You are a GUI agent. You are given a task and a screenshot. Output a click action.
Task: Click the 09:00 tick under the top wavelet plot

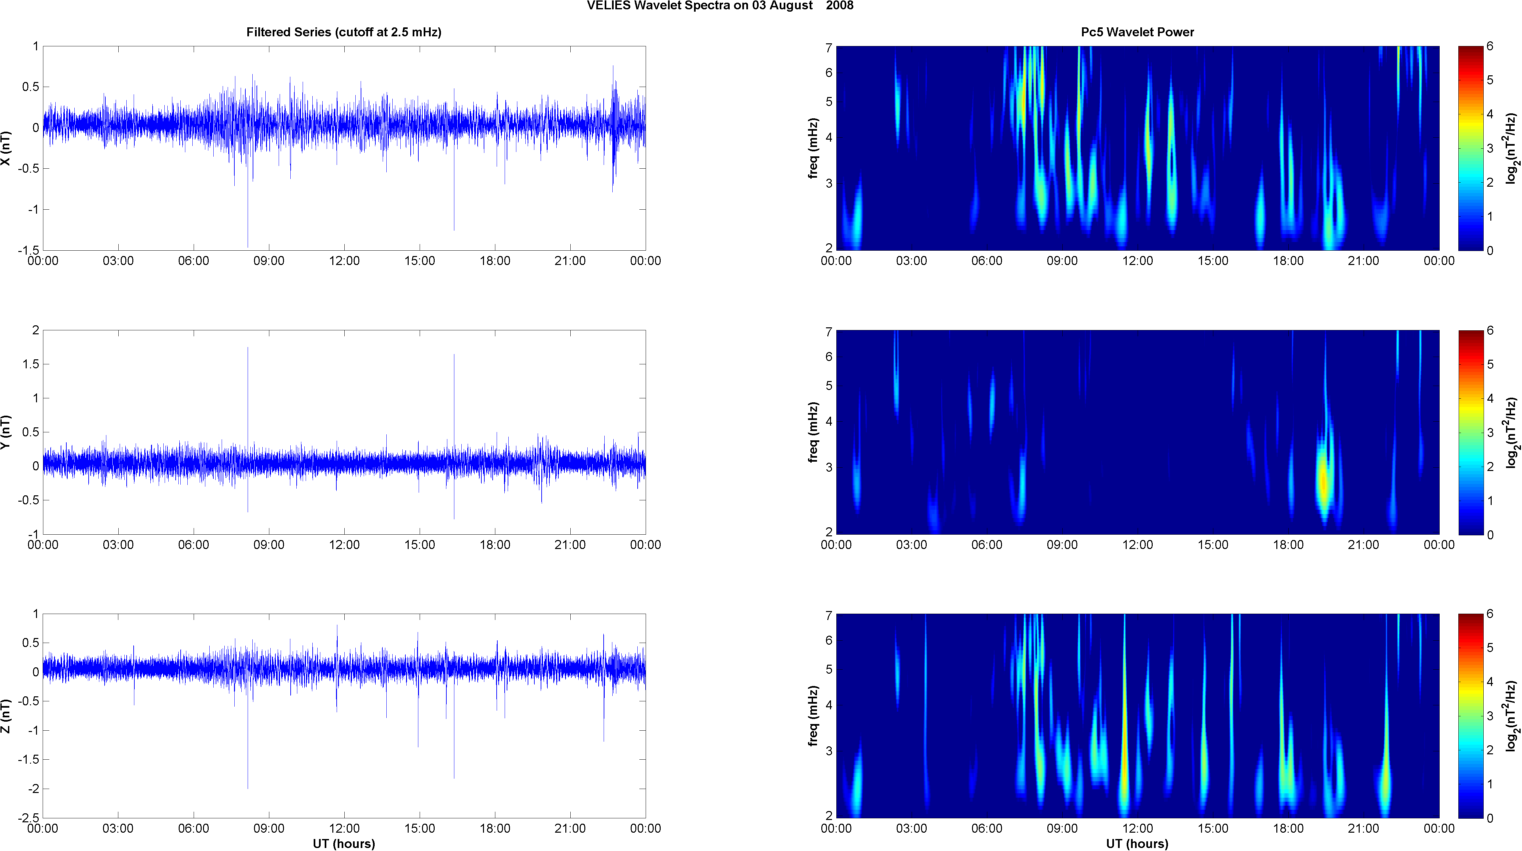pos(1062,261)
